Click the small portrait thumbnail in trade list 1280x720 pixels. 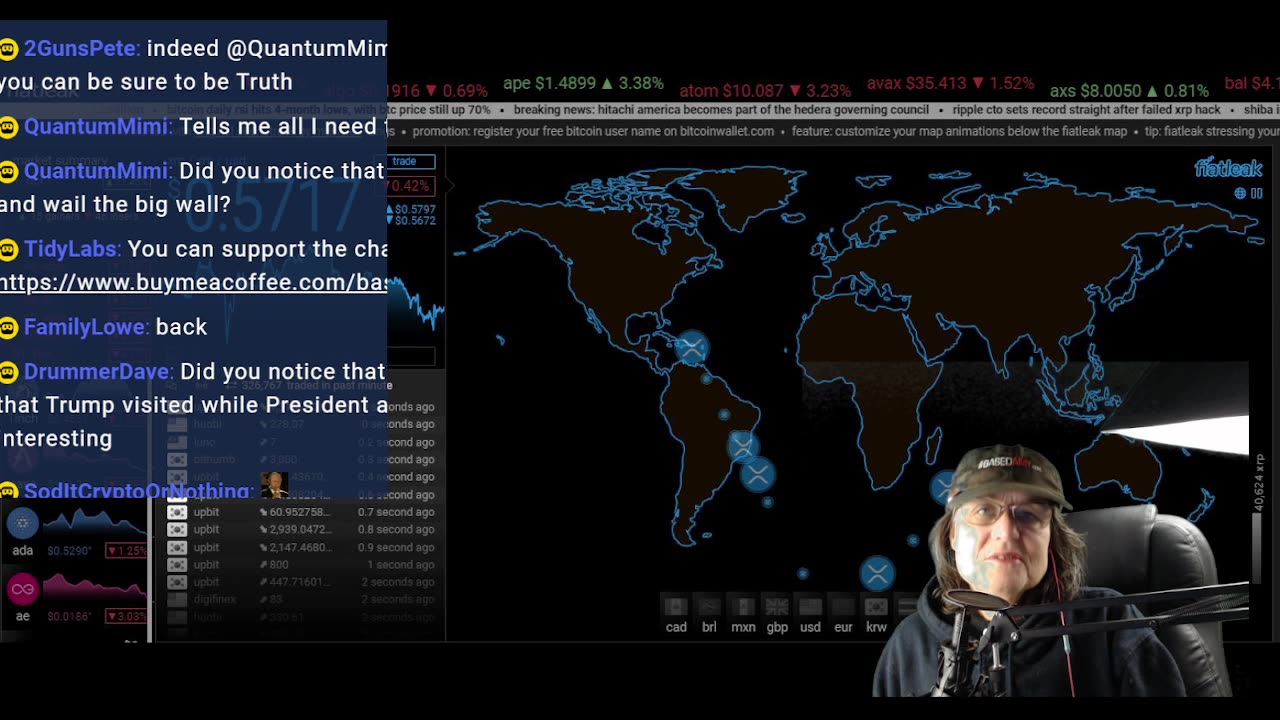pos(273,484)
